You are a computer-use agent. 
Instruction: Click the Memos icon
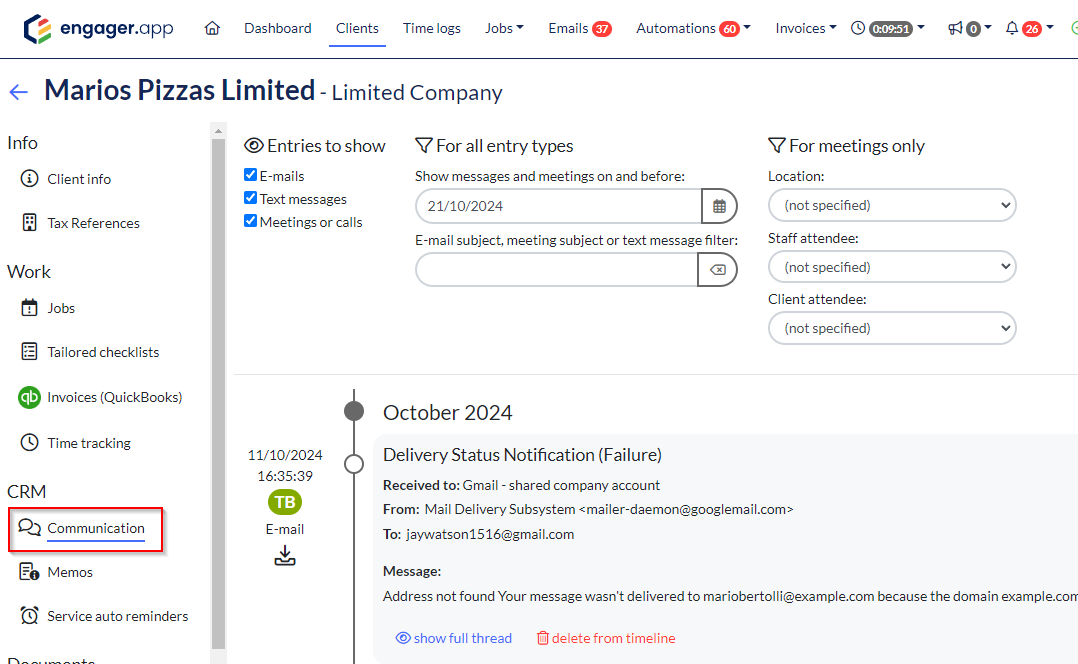(x=30, y=572)
